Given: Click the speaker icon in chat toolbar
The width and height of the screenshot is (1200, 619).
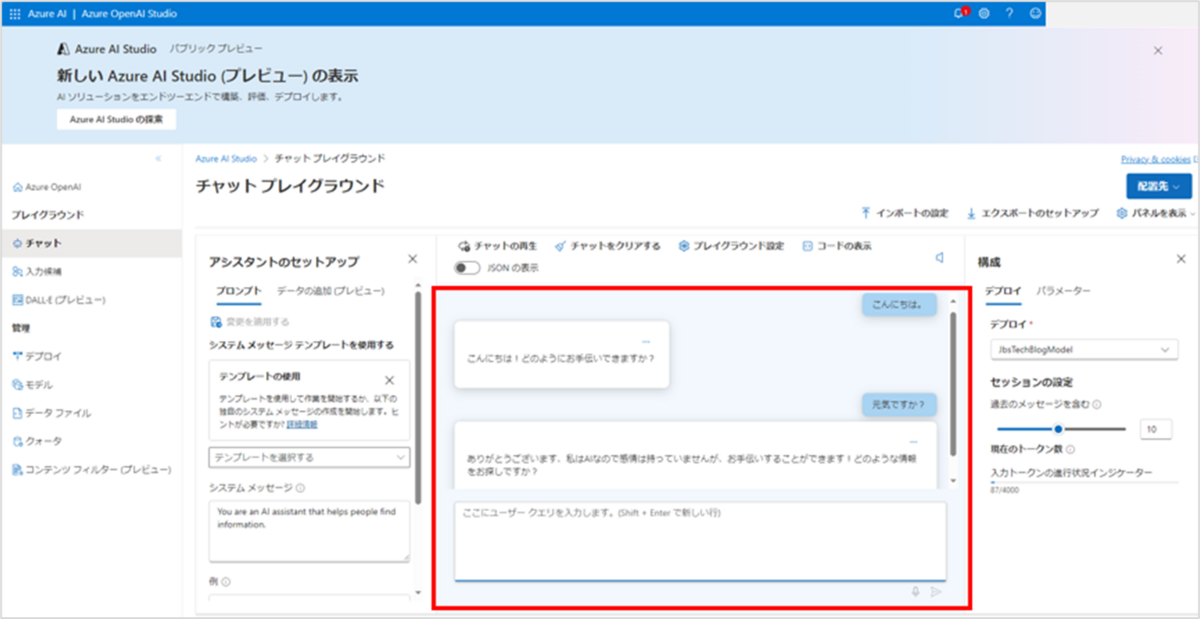Looking at the screenshot, I should 939,258.
